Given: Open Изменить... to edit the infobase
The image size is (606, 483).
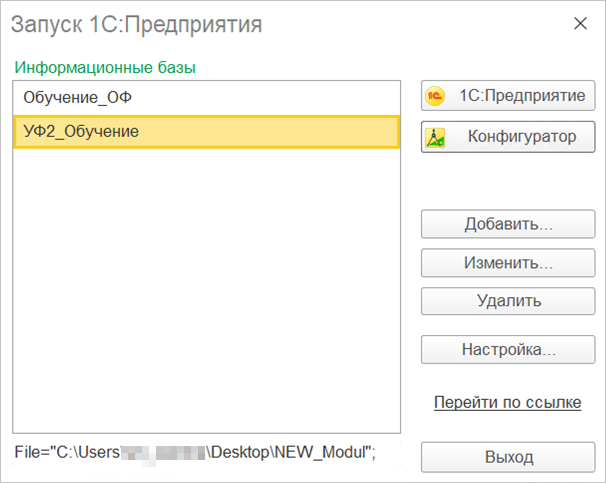Looking at the screenshot, I should 508,263.
